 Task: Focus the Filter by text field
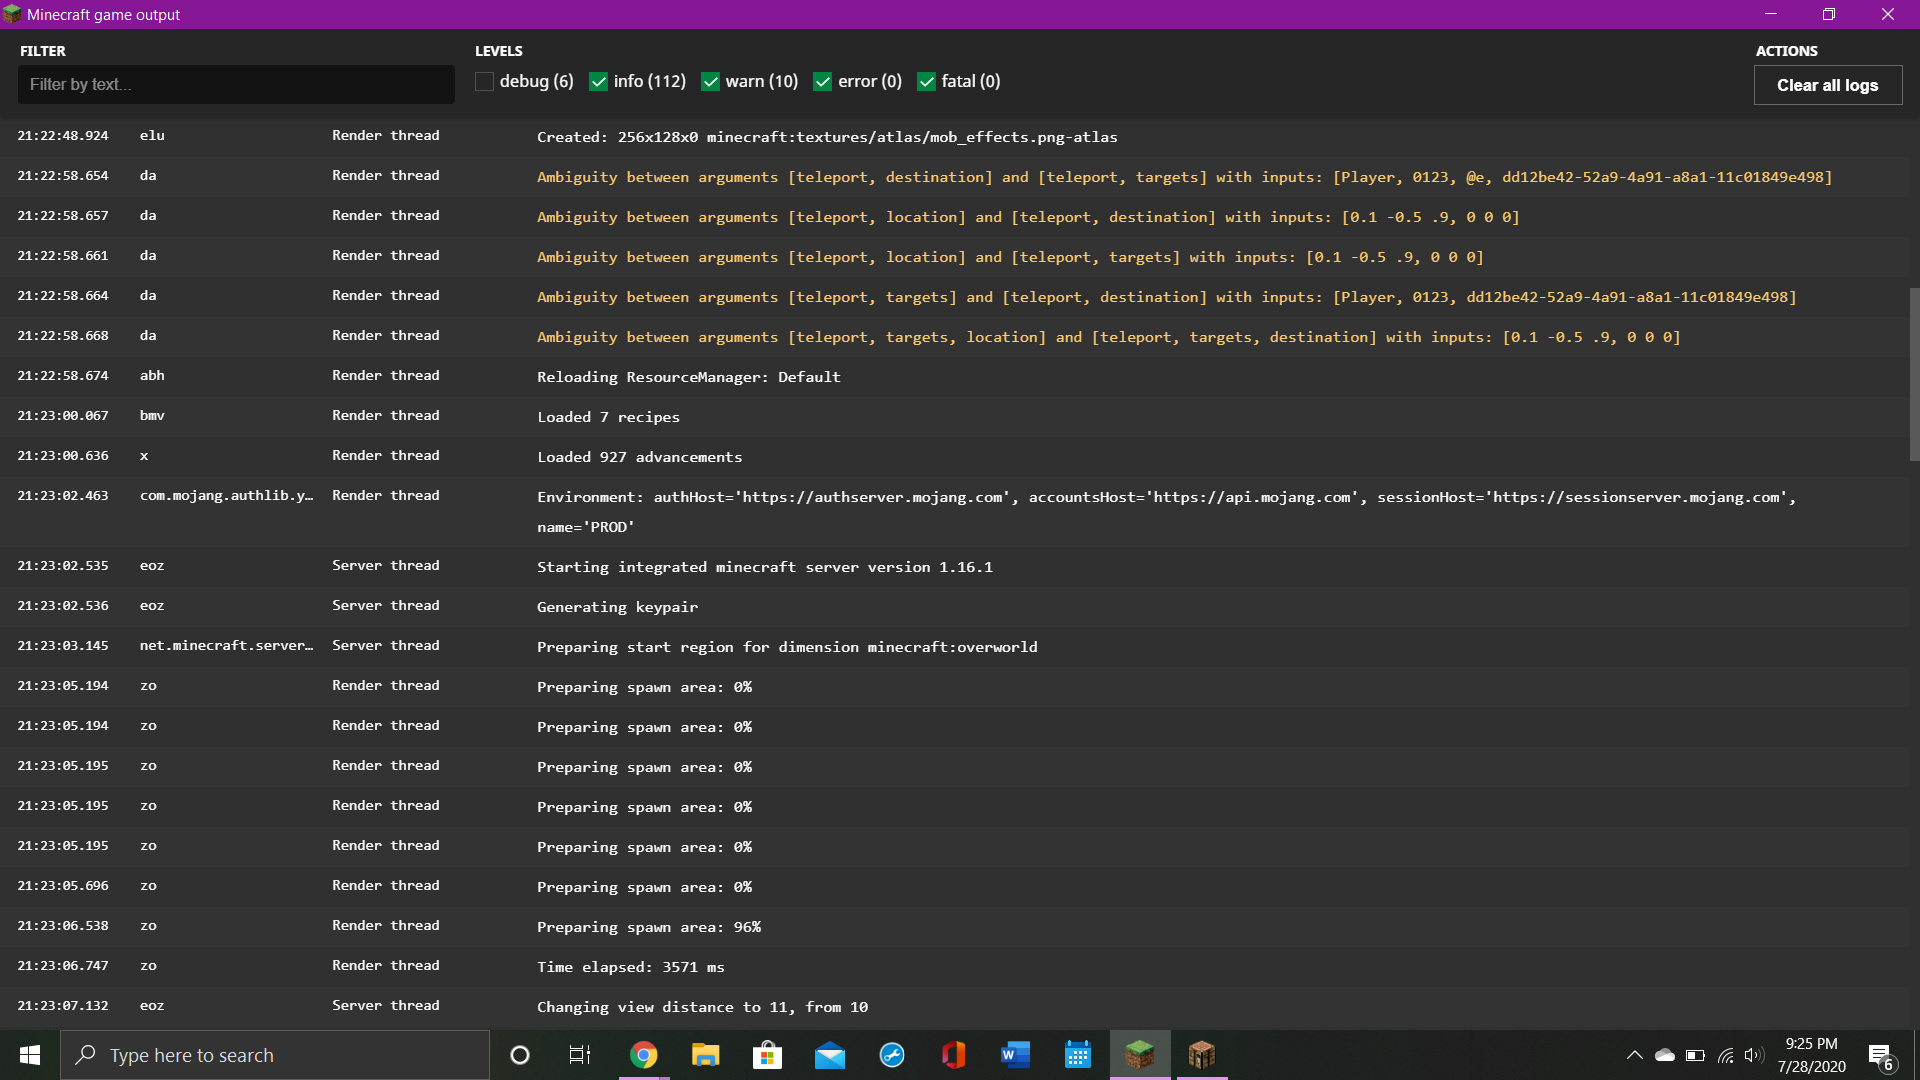[x=236, y=85]
